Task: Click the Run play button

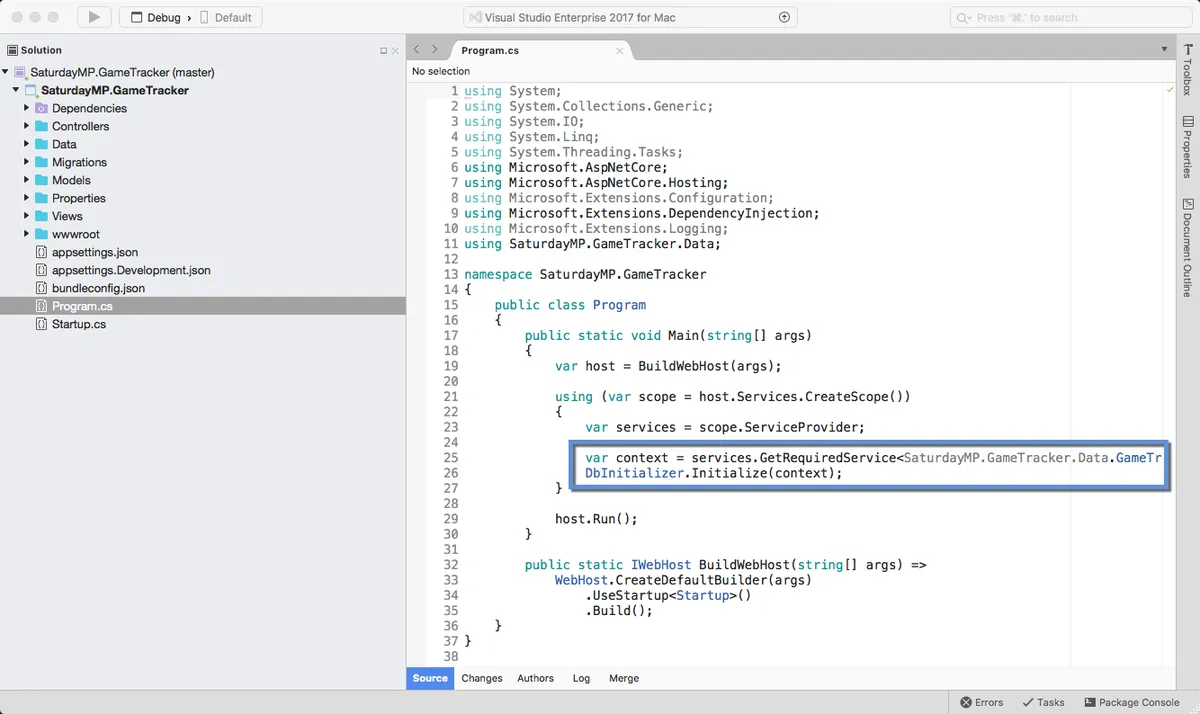Action: 93,17
